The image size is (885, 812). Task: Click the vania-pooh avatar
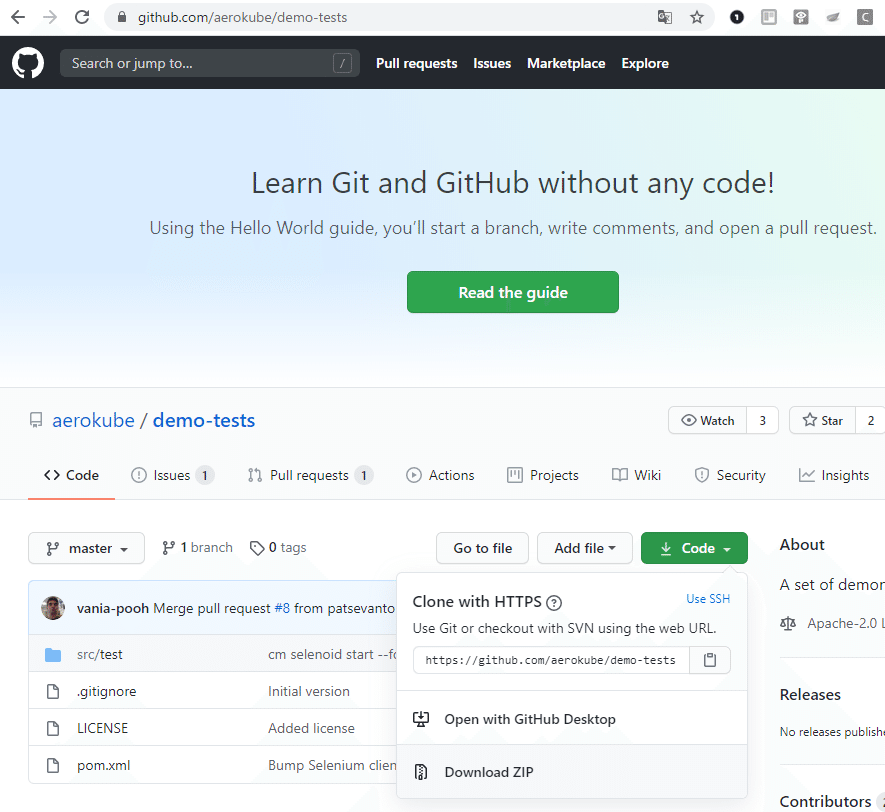tap(53, 608)
